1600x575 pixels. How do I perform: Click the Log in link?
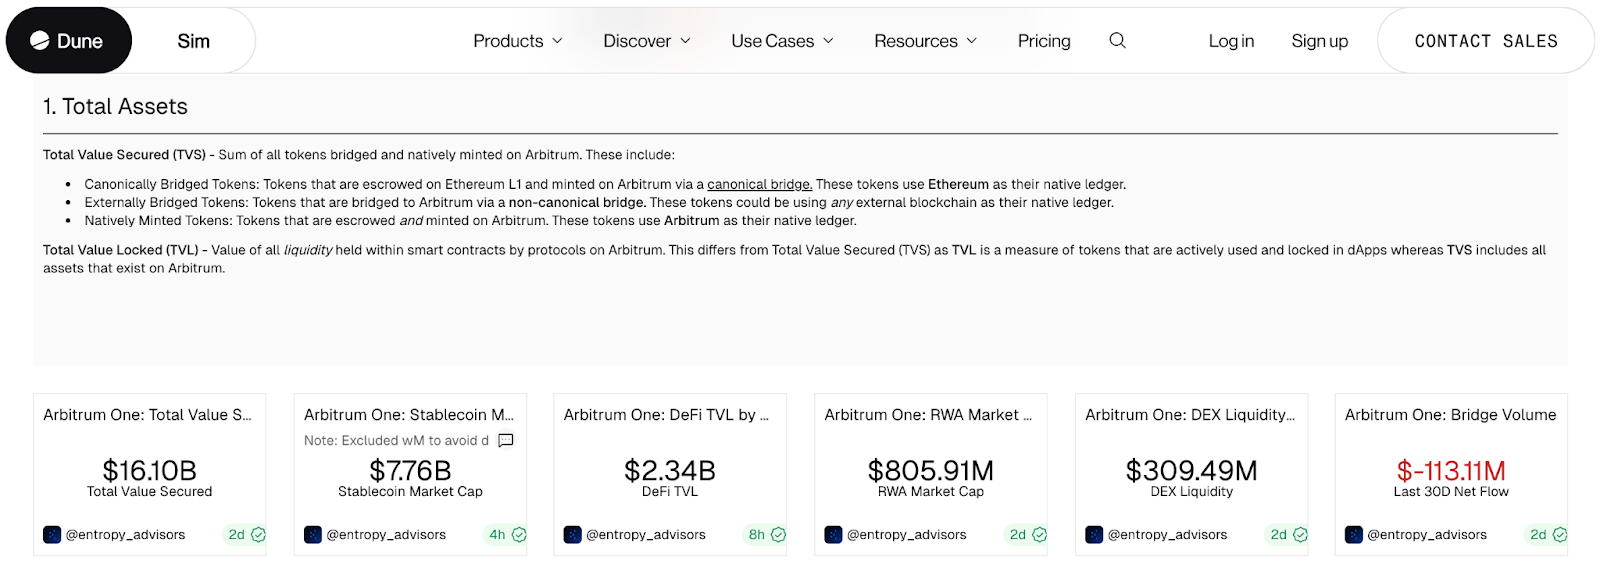(1230, 41)
